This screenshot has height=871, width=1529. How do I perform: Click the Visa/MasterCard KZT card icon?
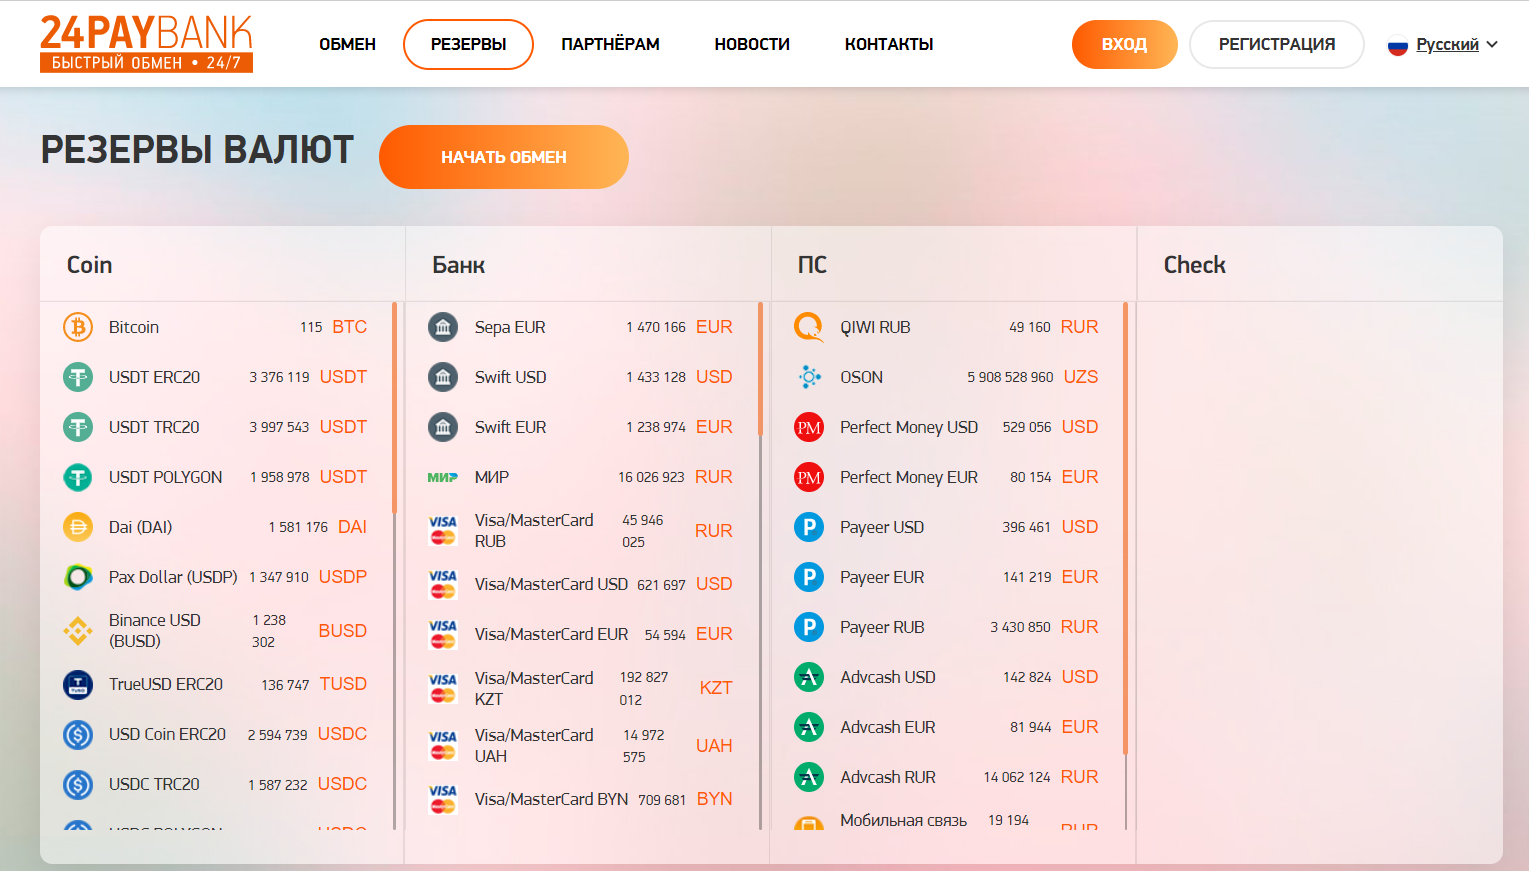(x=443, y=688)
